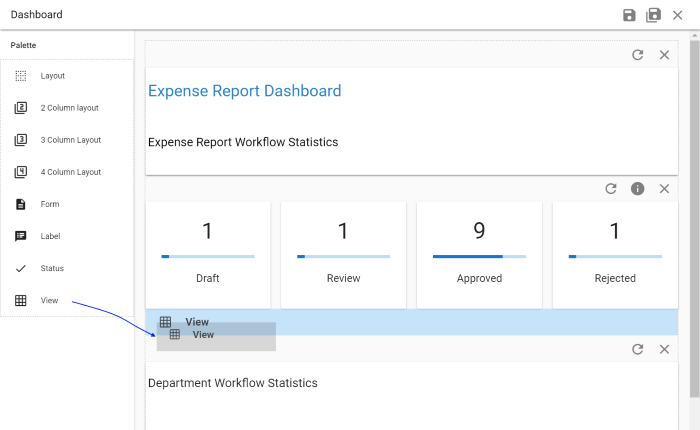
Task: Remove the Expense Report Dashboard header panel
Action: (664, 55)
